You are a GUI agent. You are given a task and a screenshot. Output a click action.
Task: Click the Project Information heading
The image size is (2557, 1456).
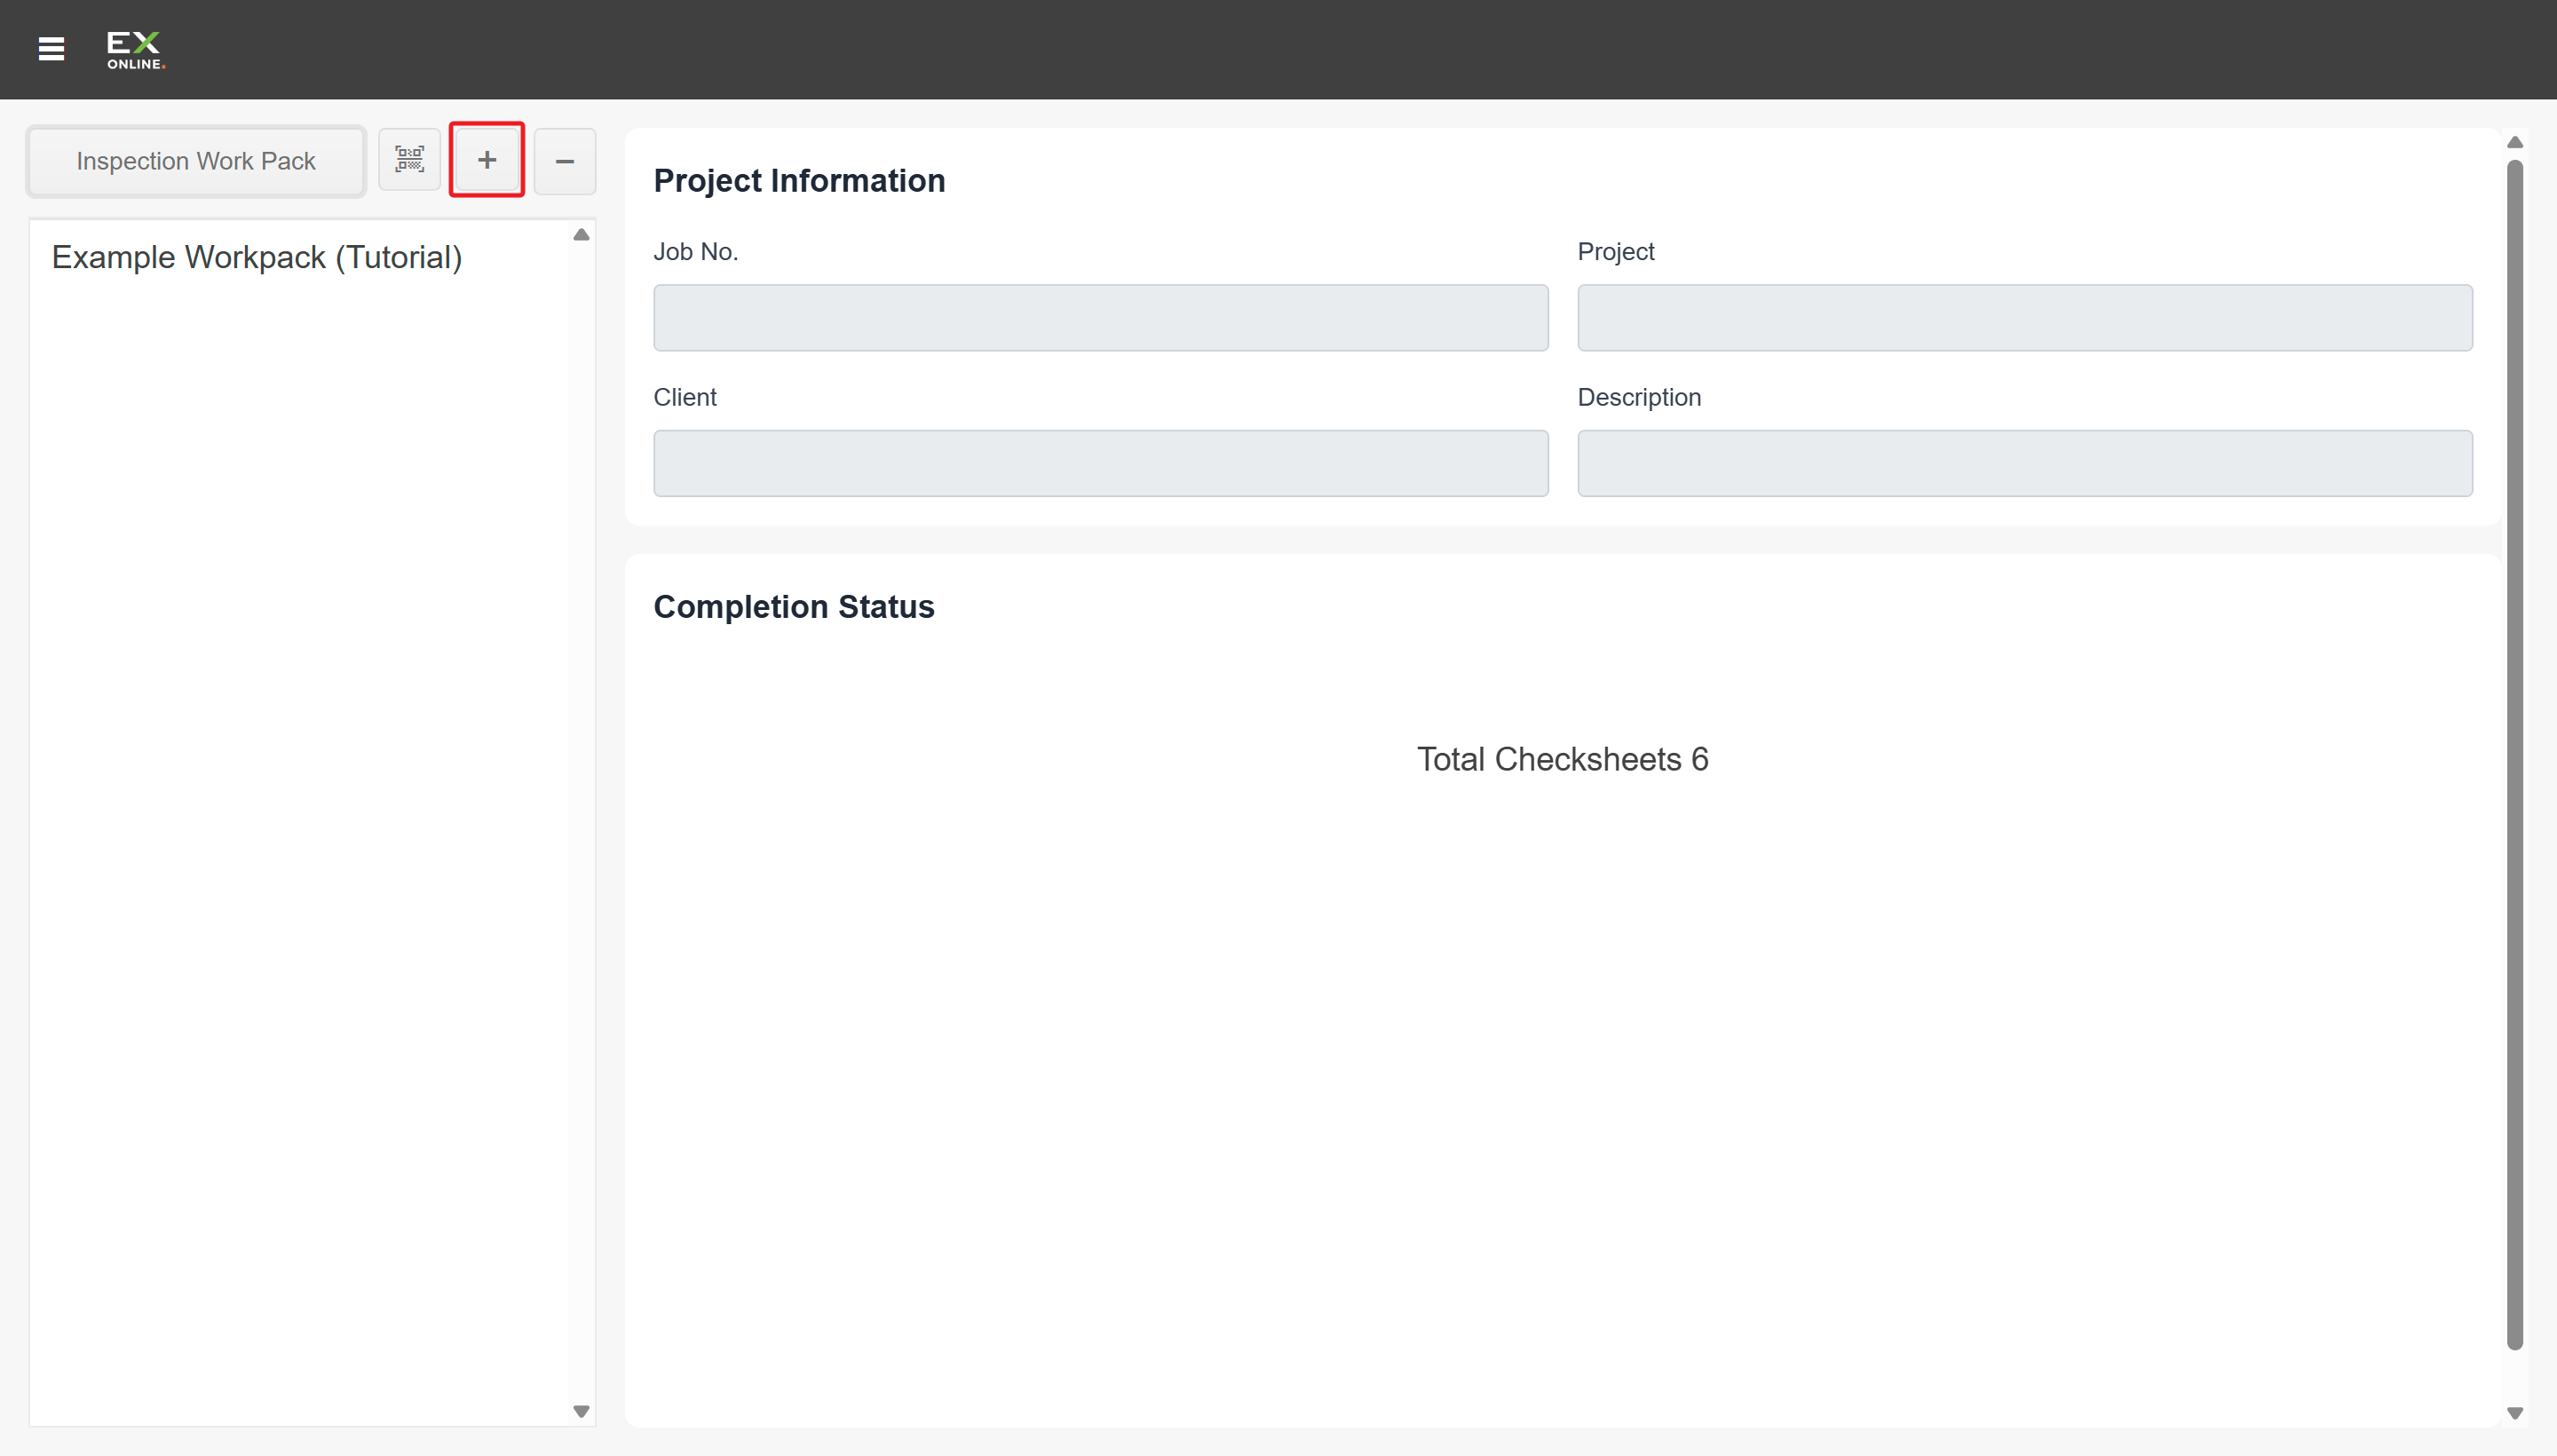tap(799, 181)
